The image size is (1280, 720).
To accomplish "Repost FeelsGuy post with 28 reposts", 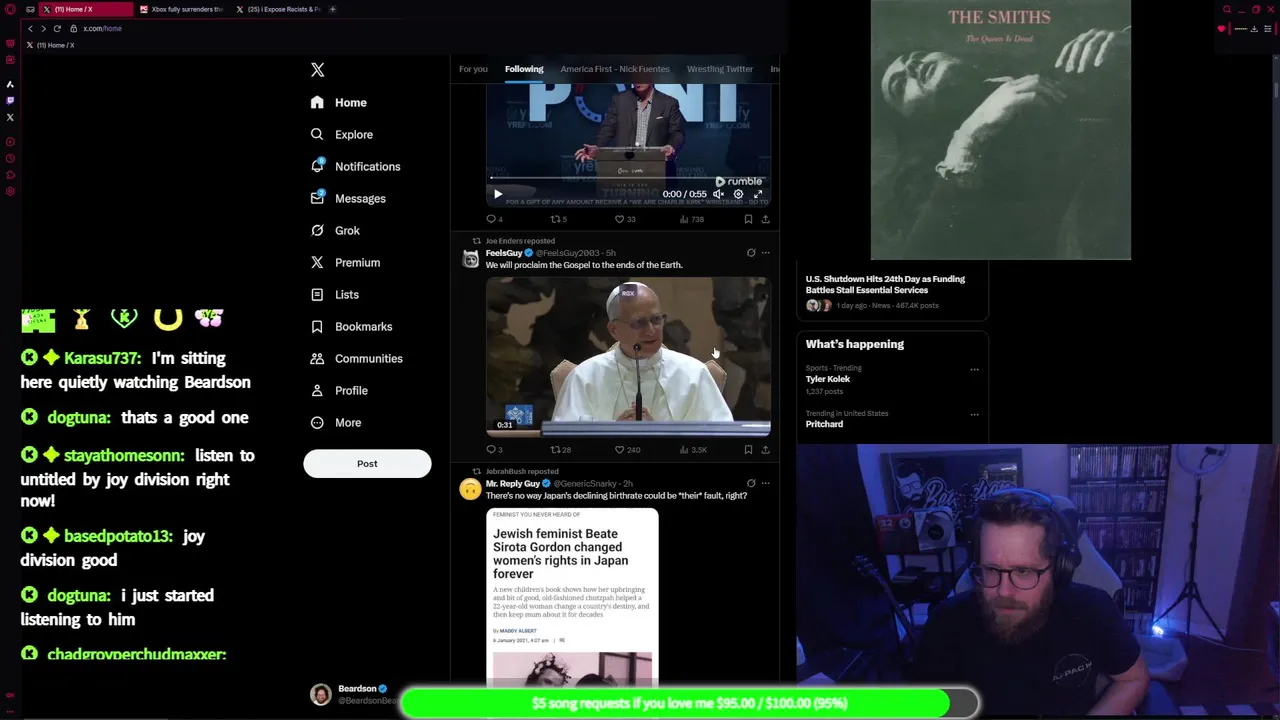I will pyautogui.click(x=560, y=450).
